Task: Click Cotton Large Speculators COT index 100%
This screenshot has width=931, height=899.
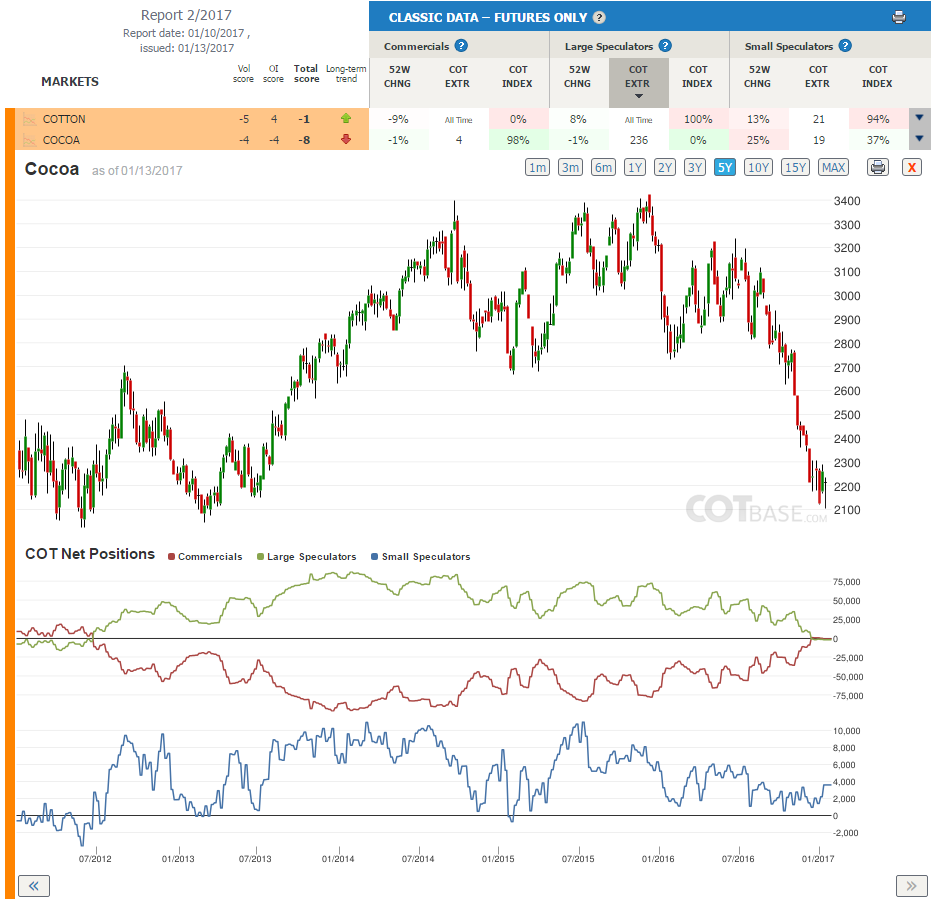Action: click(x=698, y=119)
